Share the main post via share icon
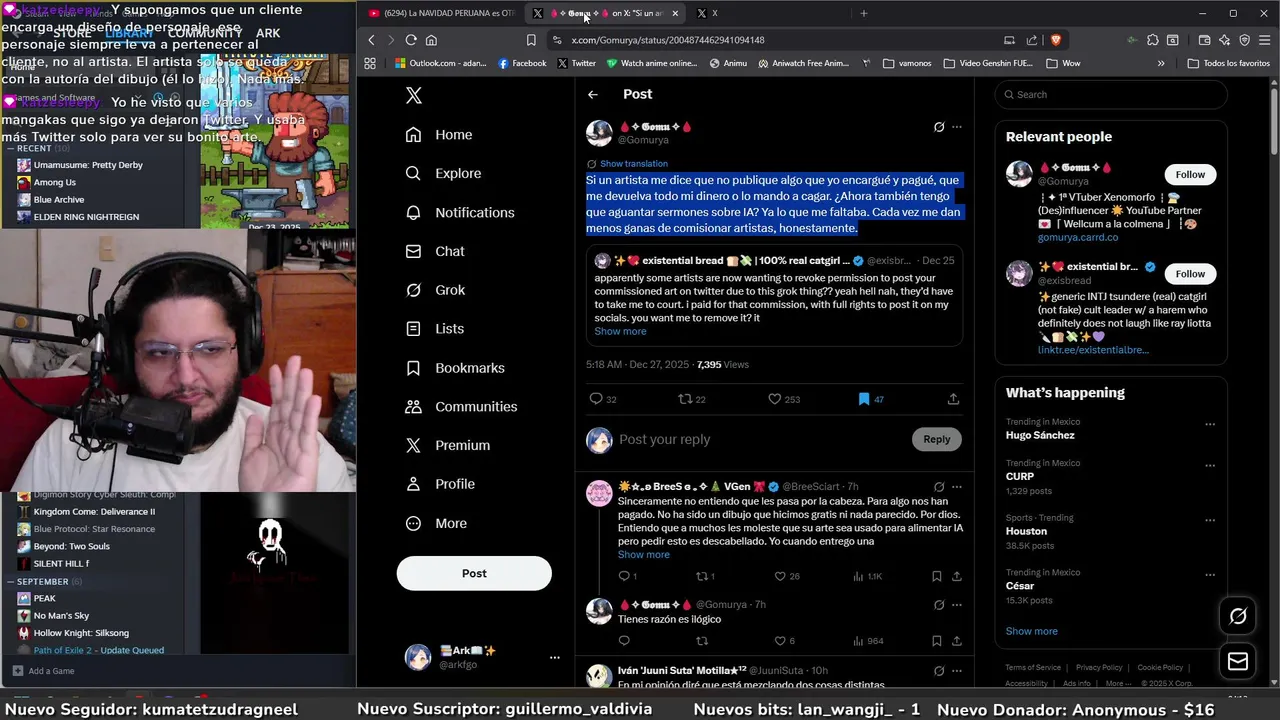This screenshot has width=1280, height=720. click(953, 399)
